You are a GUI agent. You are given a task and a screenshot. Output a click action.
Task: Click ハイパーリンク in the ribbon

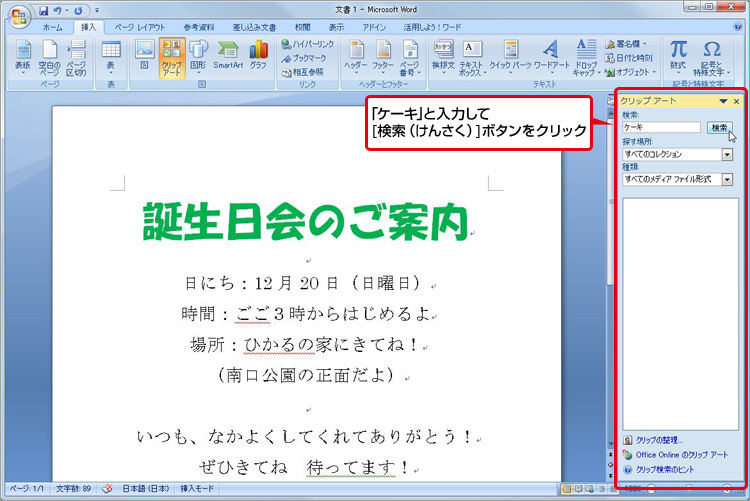coord(307,44)
